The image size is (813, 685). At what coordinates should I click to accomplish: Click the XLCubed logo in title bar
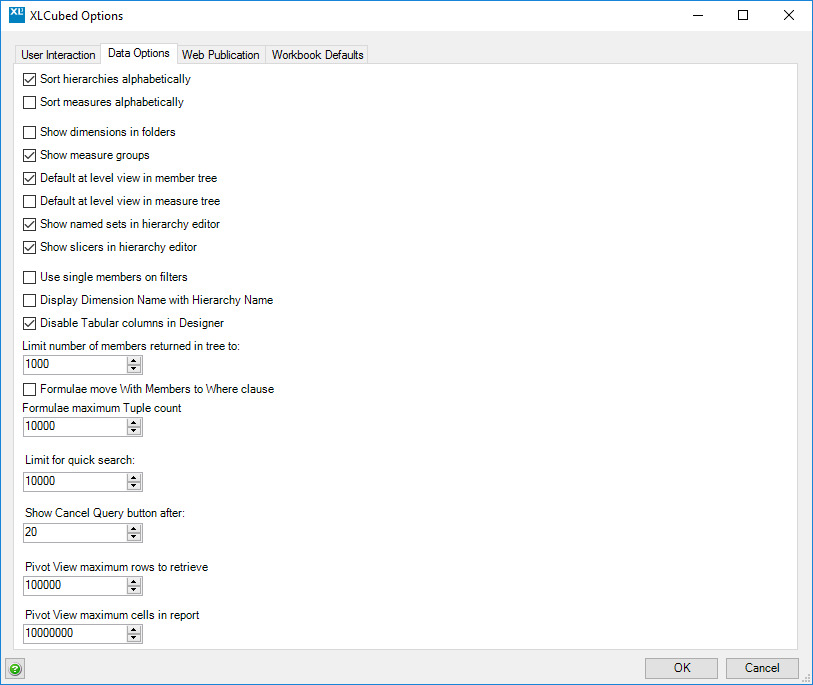pos(17,15)
